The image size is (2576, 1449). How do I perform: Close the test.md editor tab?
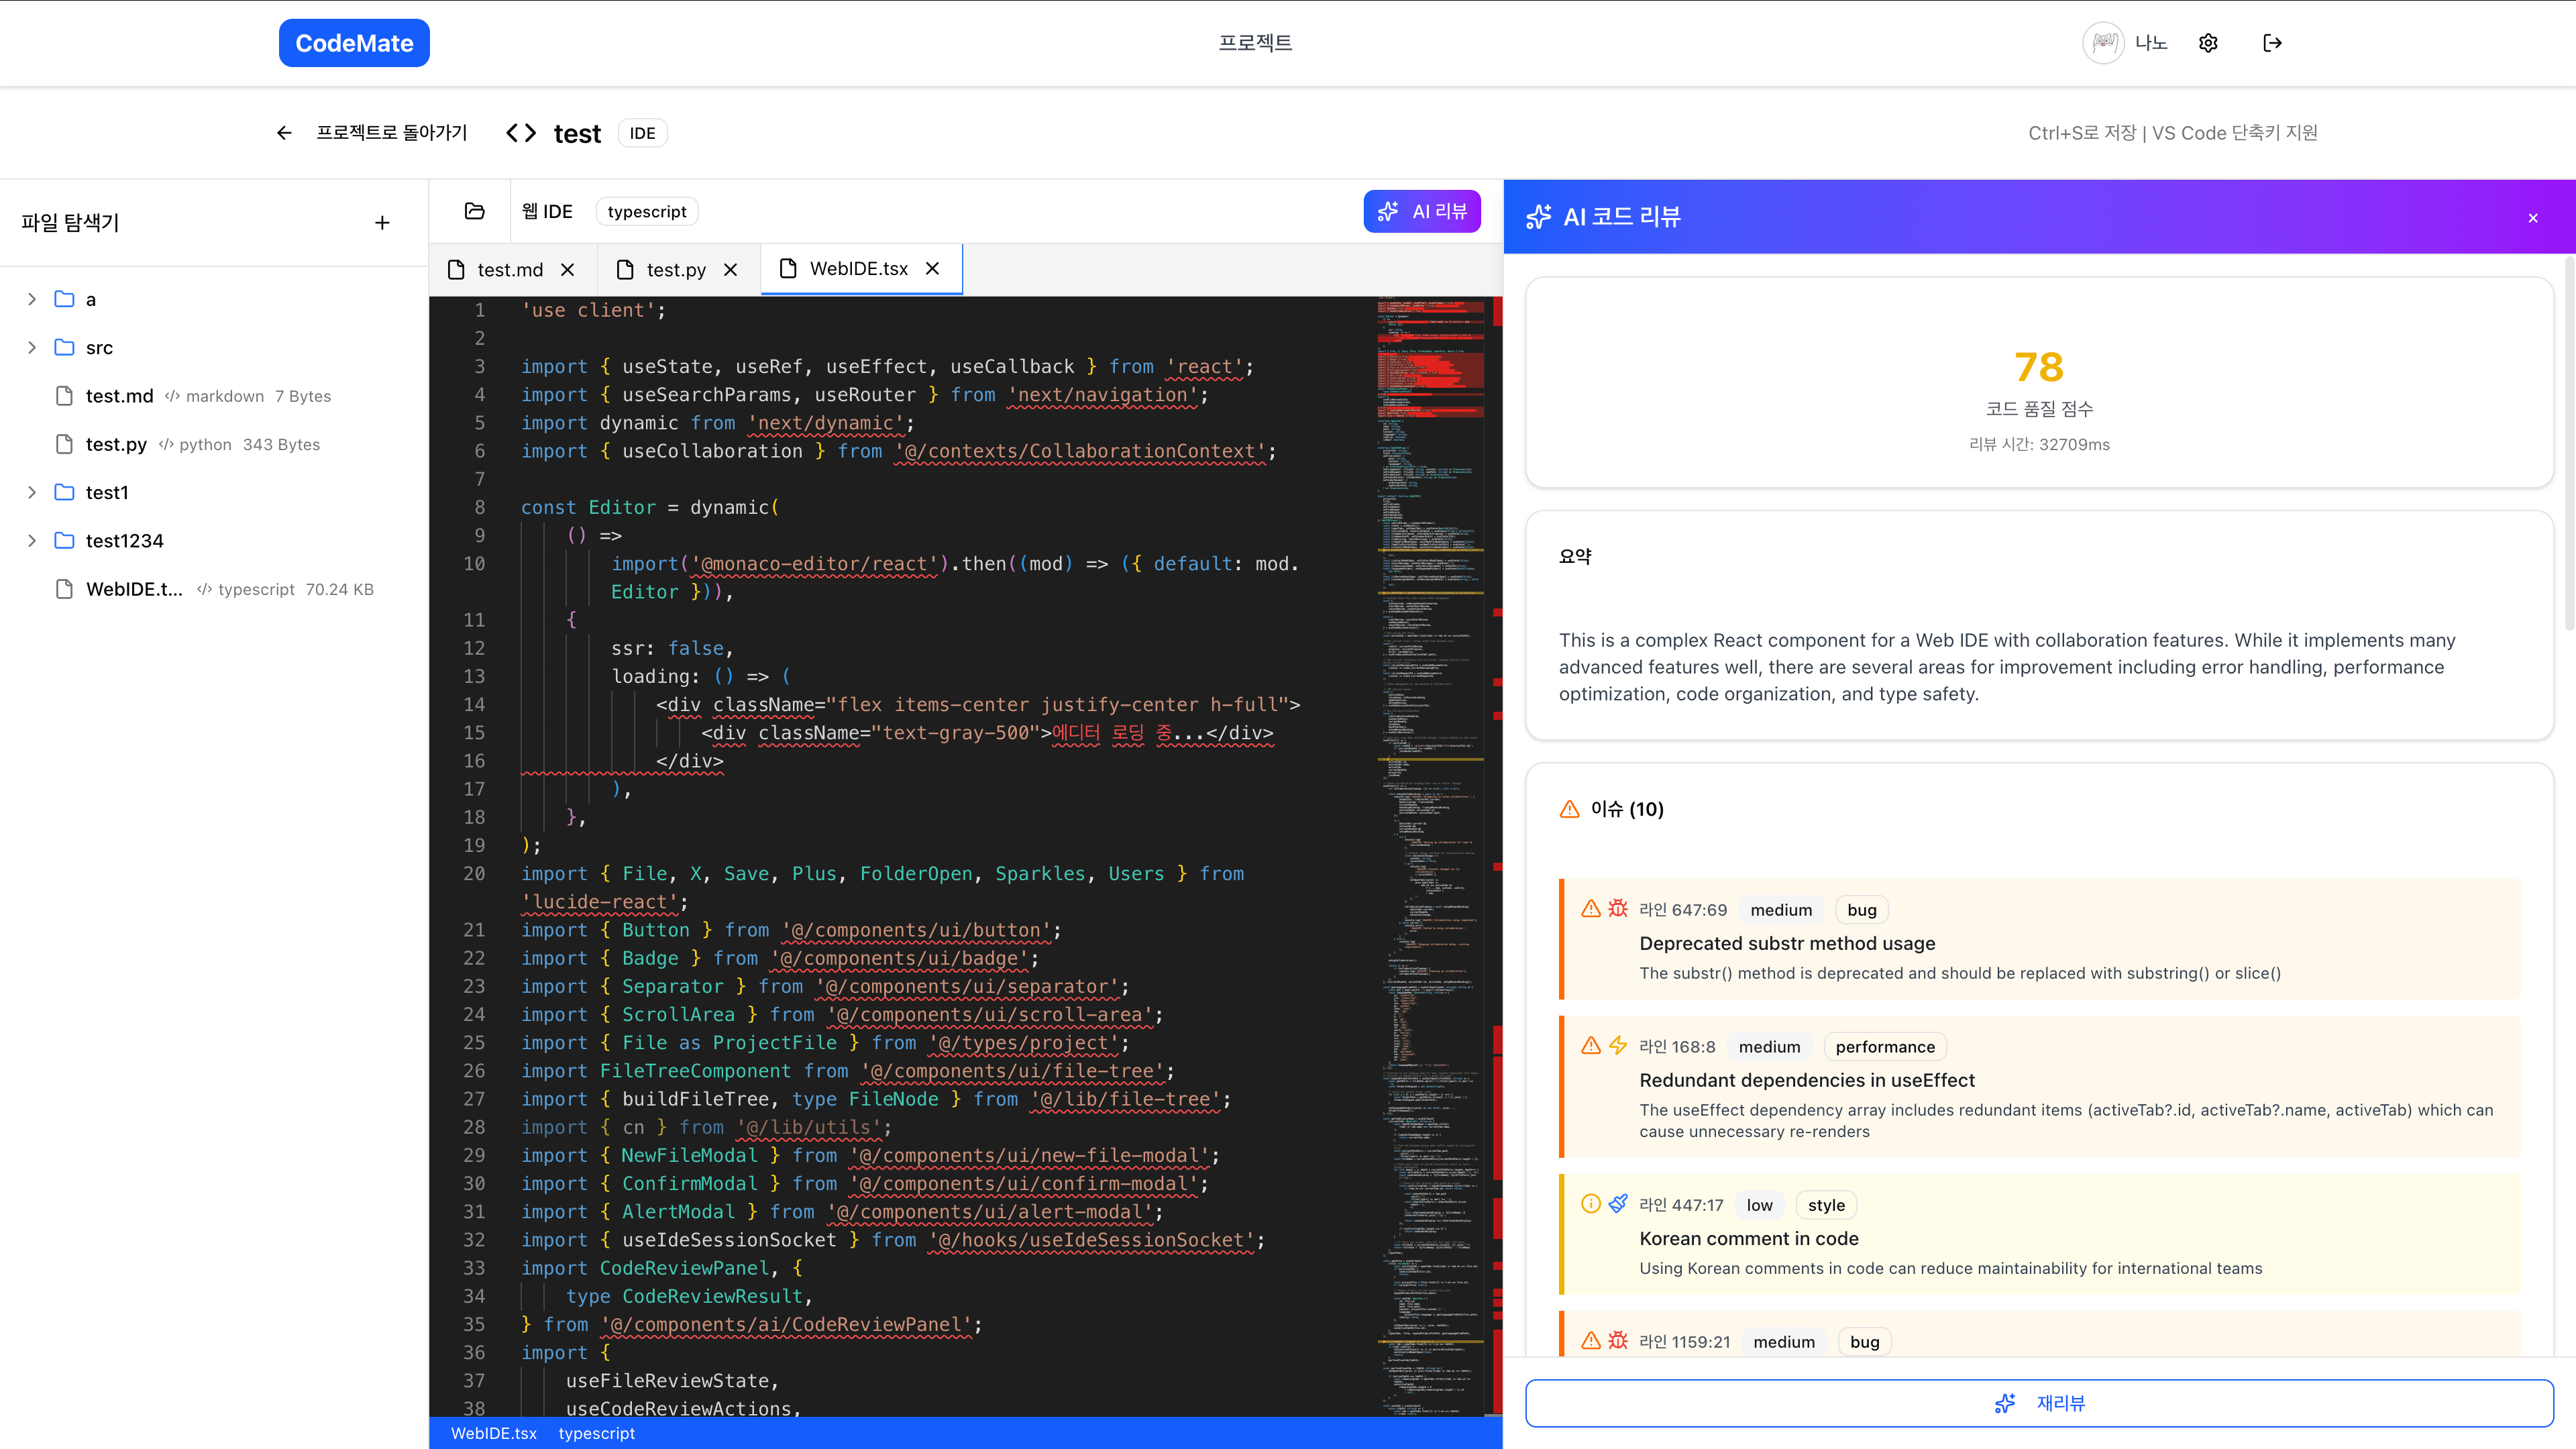(x=568, y=270)
